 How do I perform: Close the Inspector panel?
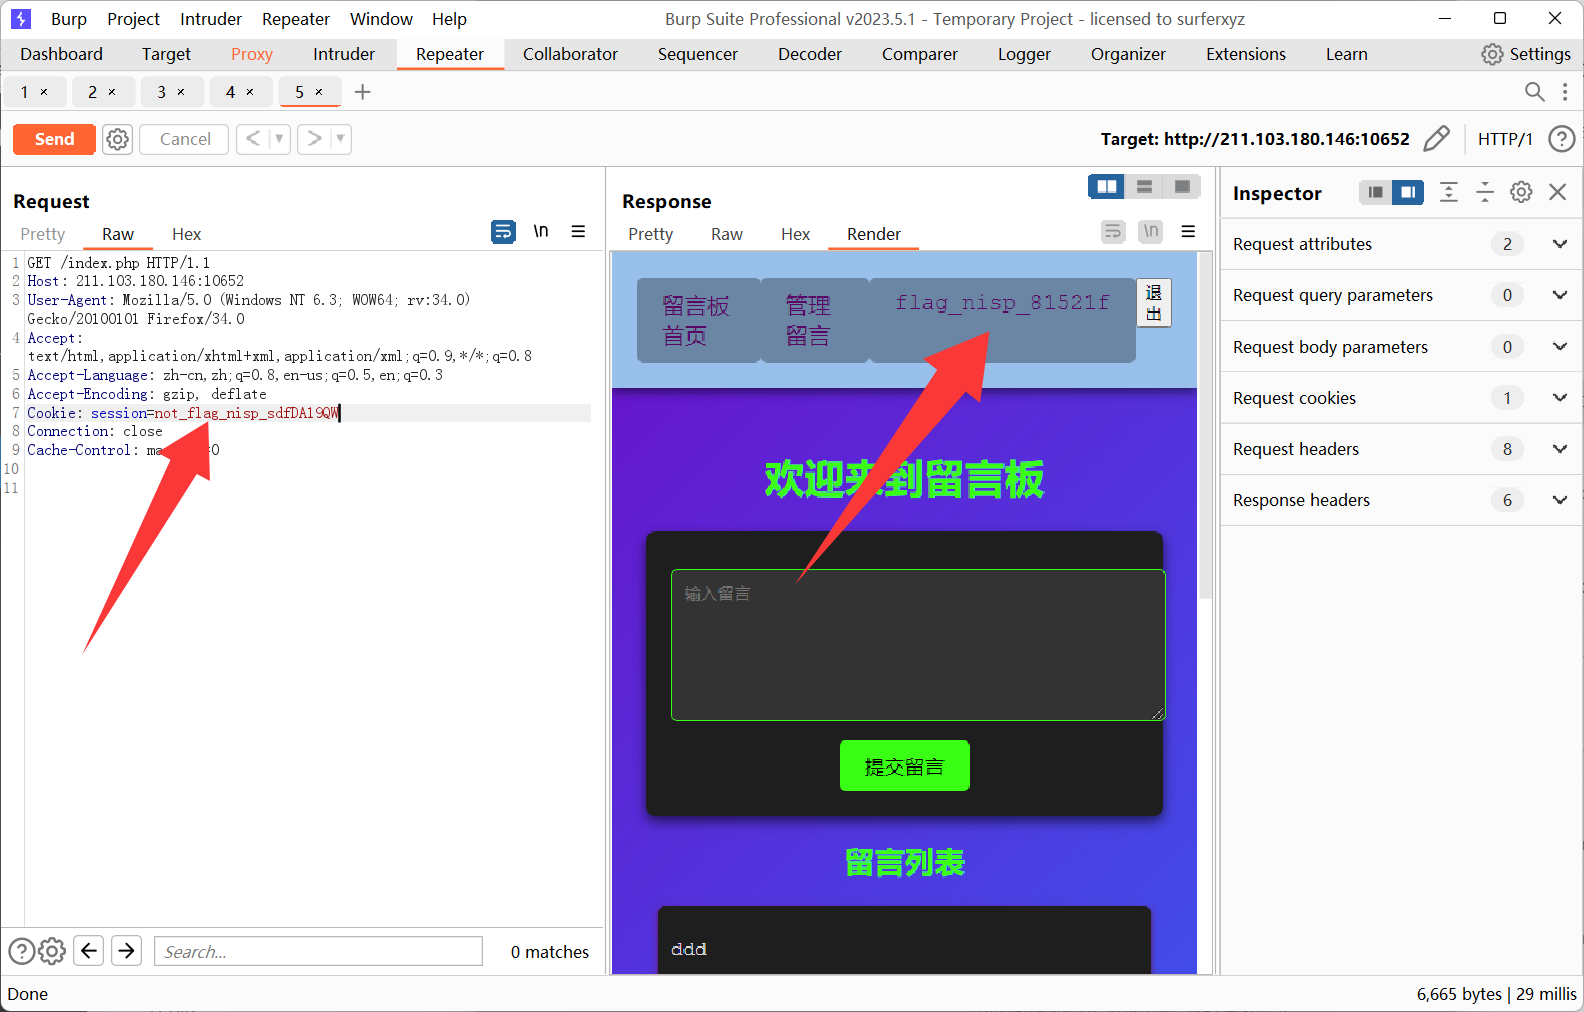pyautogui.click(x=1558, y=192)
